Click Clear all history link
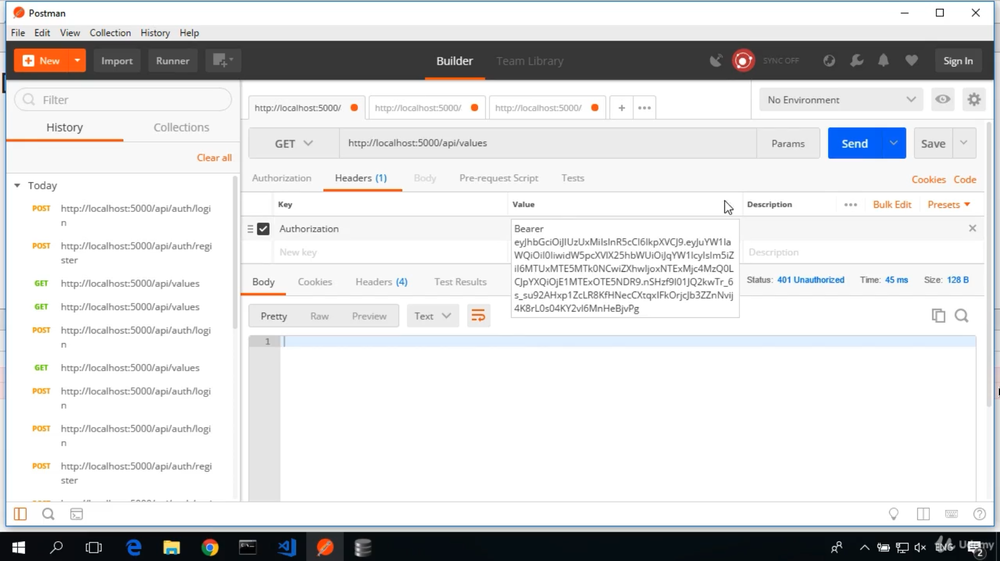Image resolution: width=1000 pixels, height=561 pixels. click(x=214, y=157)
